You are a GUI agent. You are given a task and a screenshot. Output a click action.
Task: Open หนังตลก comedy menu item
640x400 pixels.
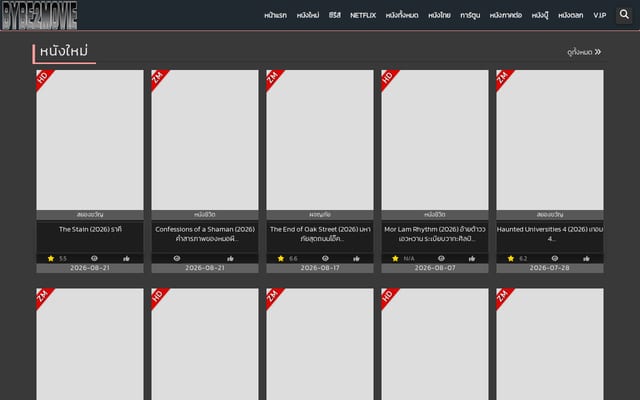pyautogui.click(x=571, y=16)
